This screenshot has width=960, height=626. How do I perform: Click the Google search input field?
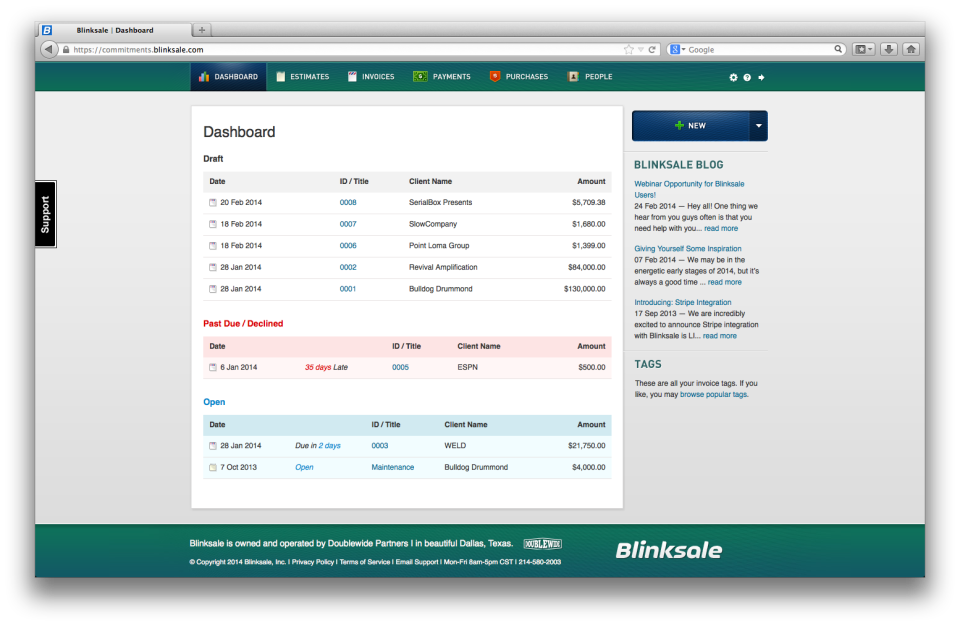[759, 50]
